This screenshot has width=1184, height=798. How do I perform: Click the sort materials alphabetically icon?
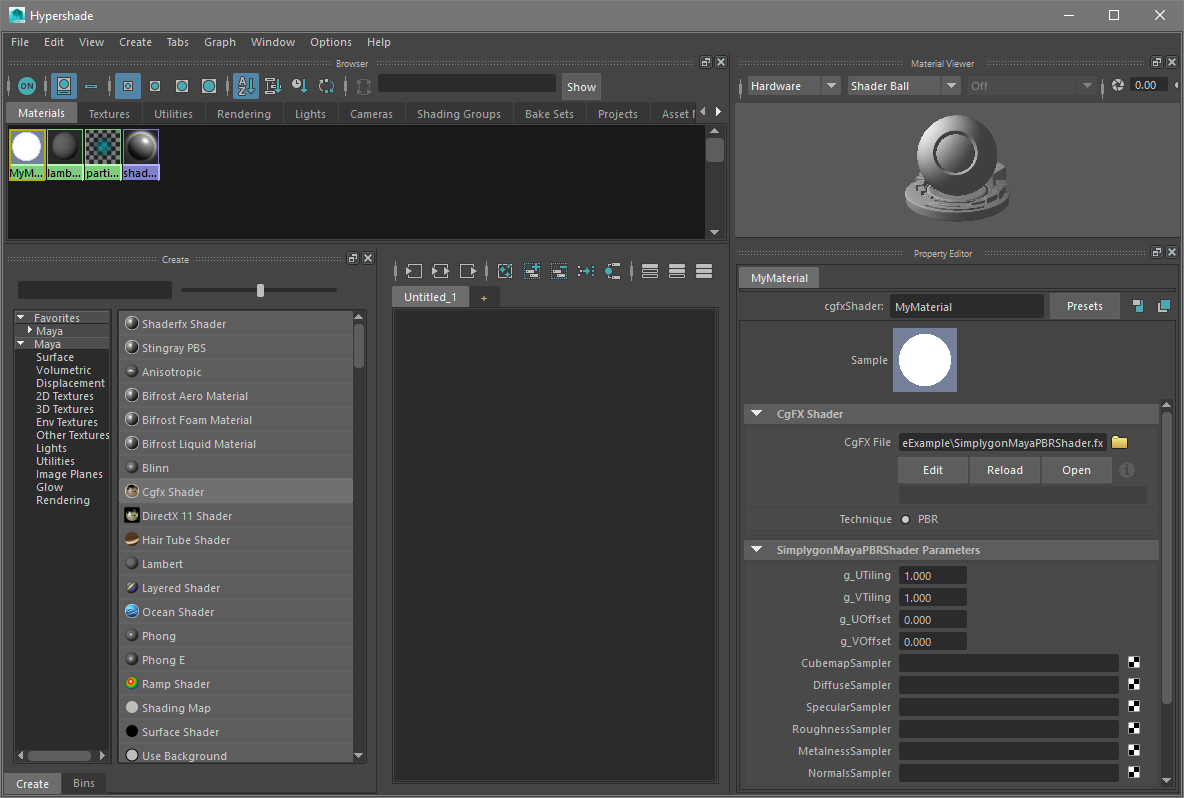pos(246,86)
